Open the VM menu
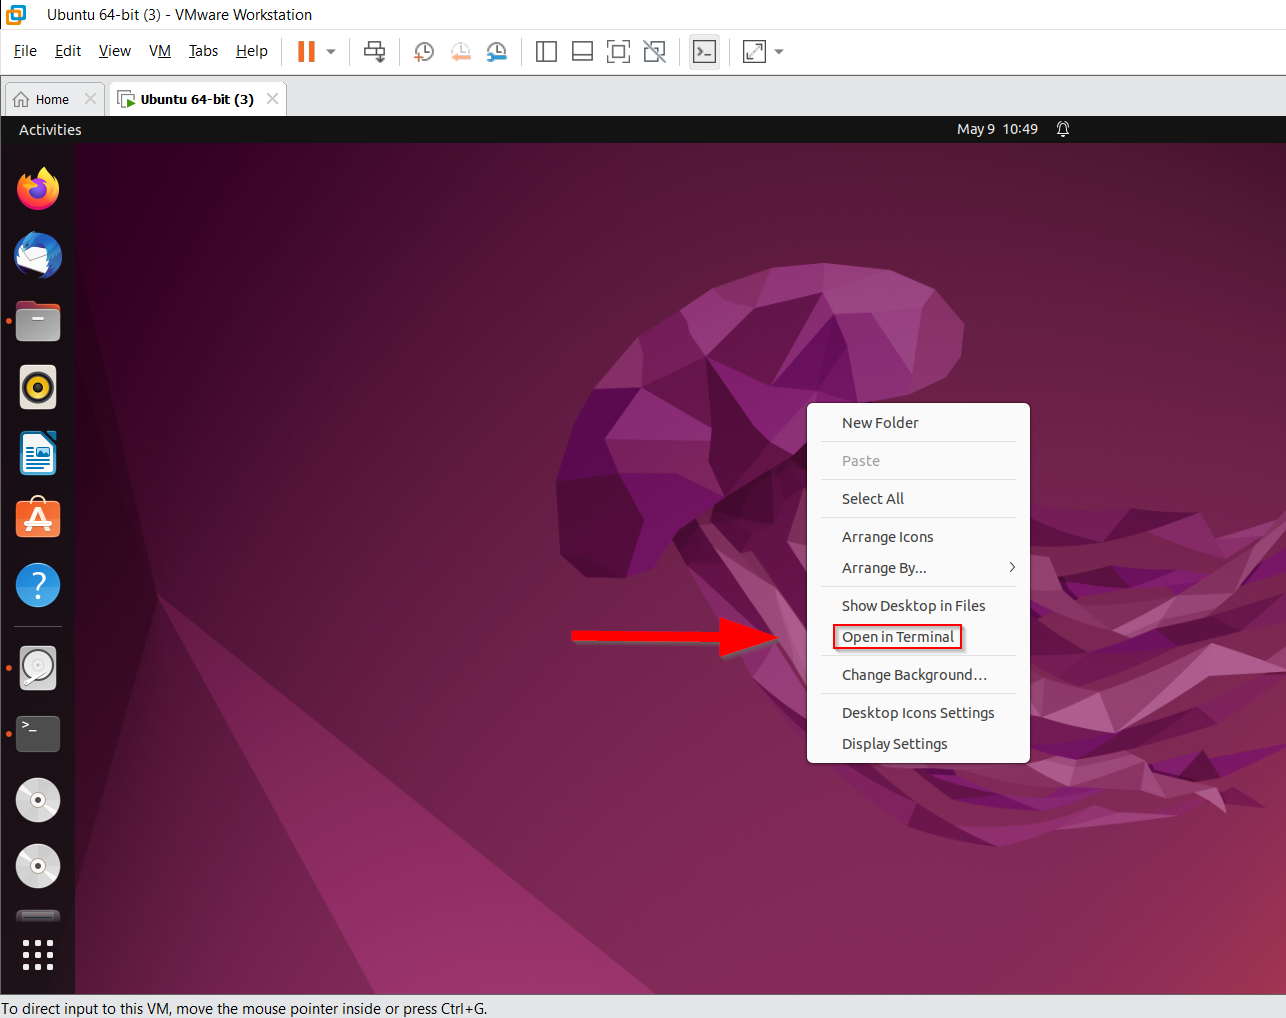 (x=159, y=50)
